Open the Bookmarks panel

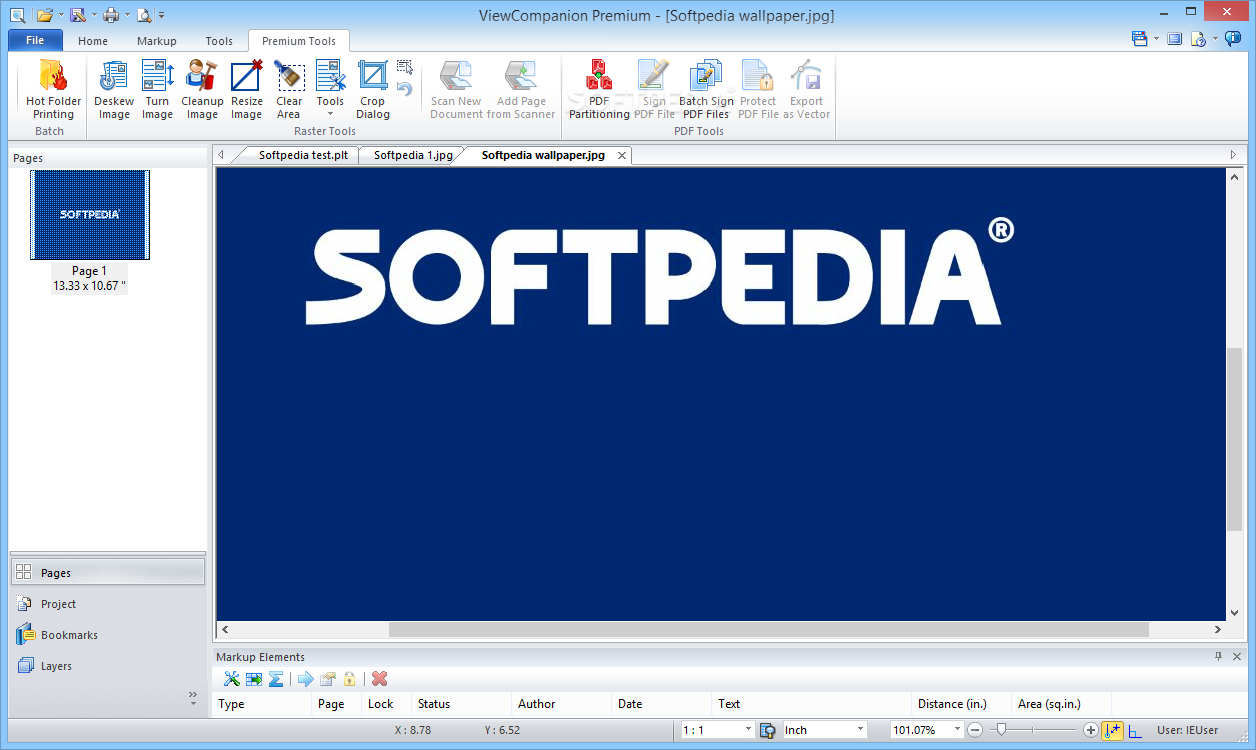tap(107, 635)
